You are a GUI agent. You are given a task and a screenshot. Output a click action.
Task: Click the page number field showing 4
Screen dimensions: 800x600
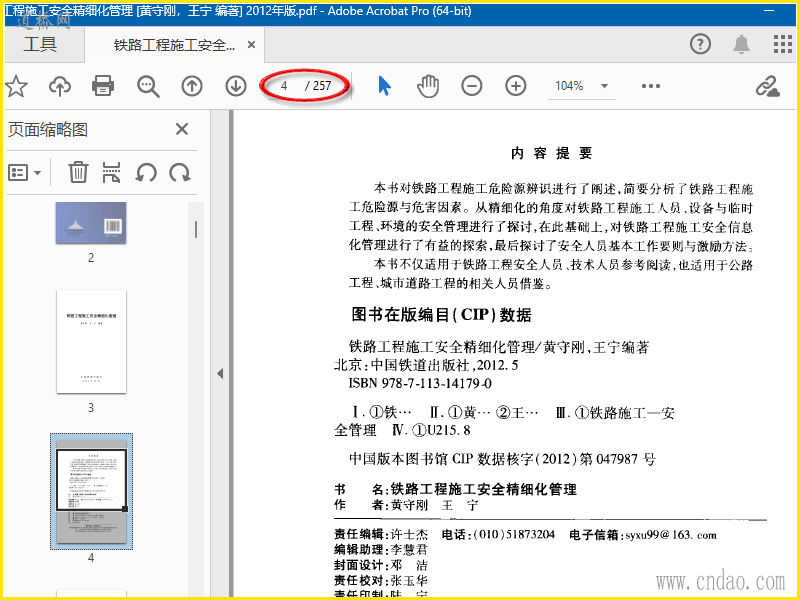pyautogui.click(x=284, y=86)
